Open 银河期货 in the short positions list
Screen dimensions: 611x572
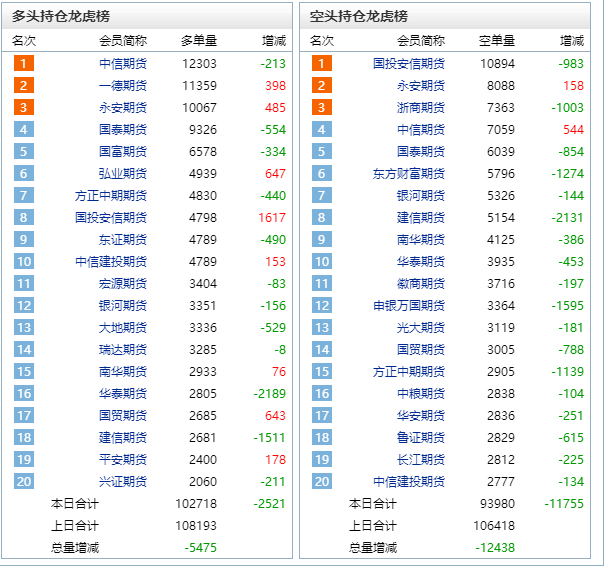coord(421,196)
